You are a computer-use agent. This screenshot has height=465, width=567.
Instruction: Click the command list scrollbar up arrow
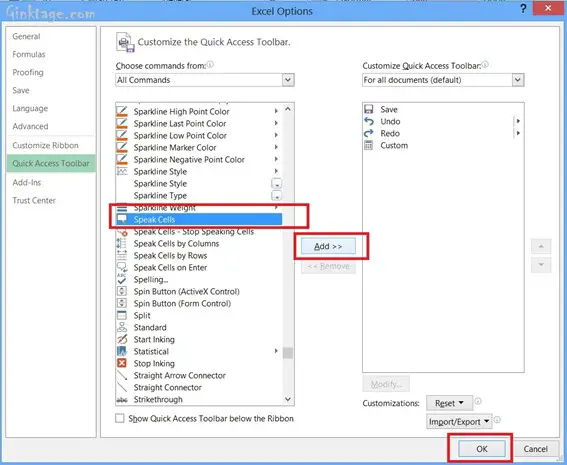pyautogui.click(x=288, y=109)
